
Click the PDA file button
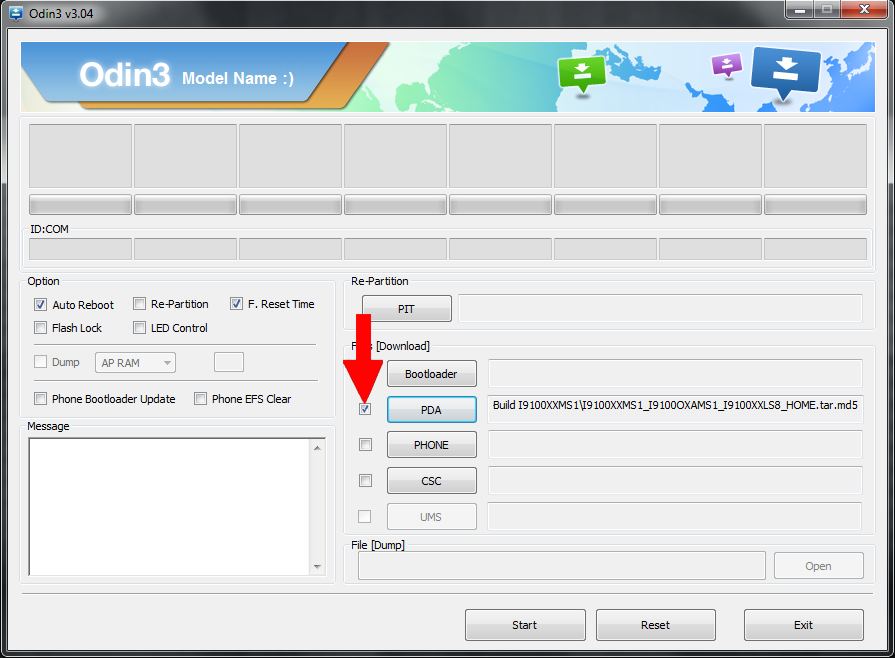[432, 410]
